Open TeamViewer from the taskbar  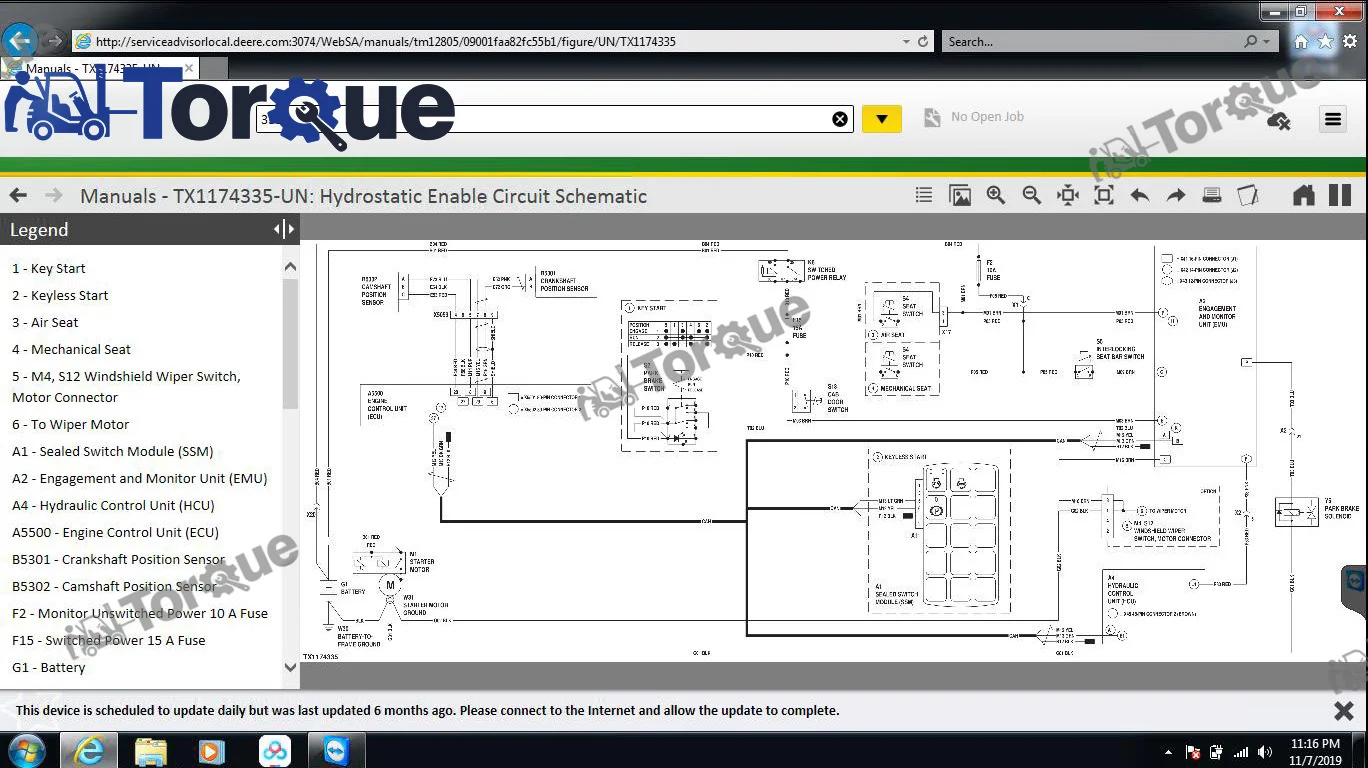click(336, 750)
